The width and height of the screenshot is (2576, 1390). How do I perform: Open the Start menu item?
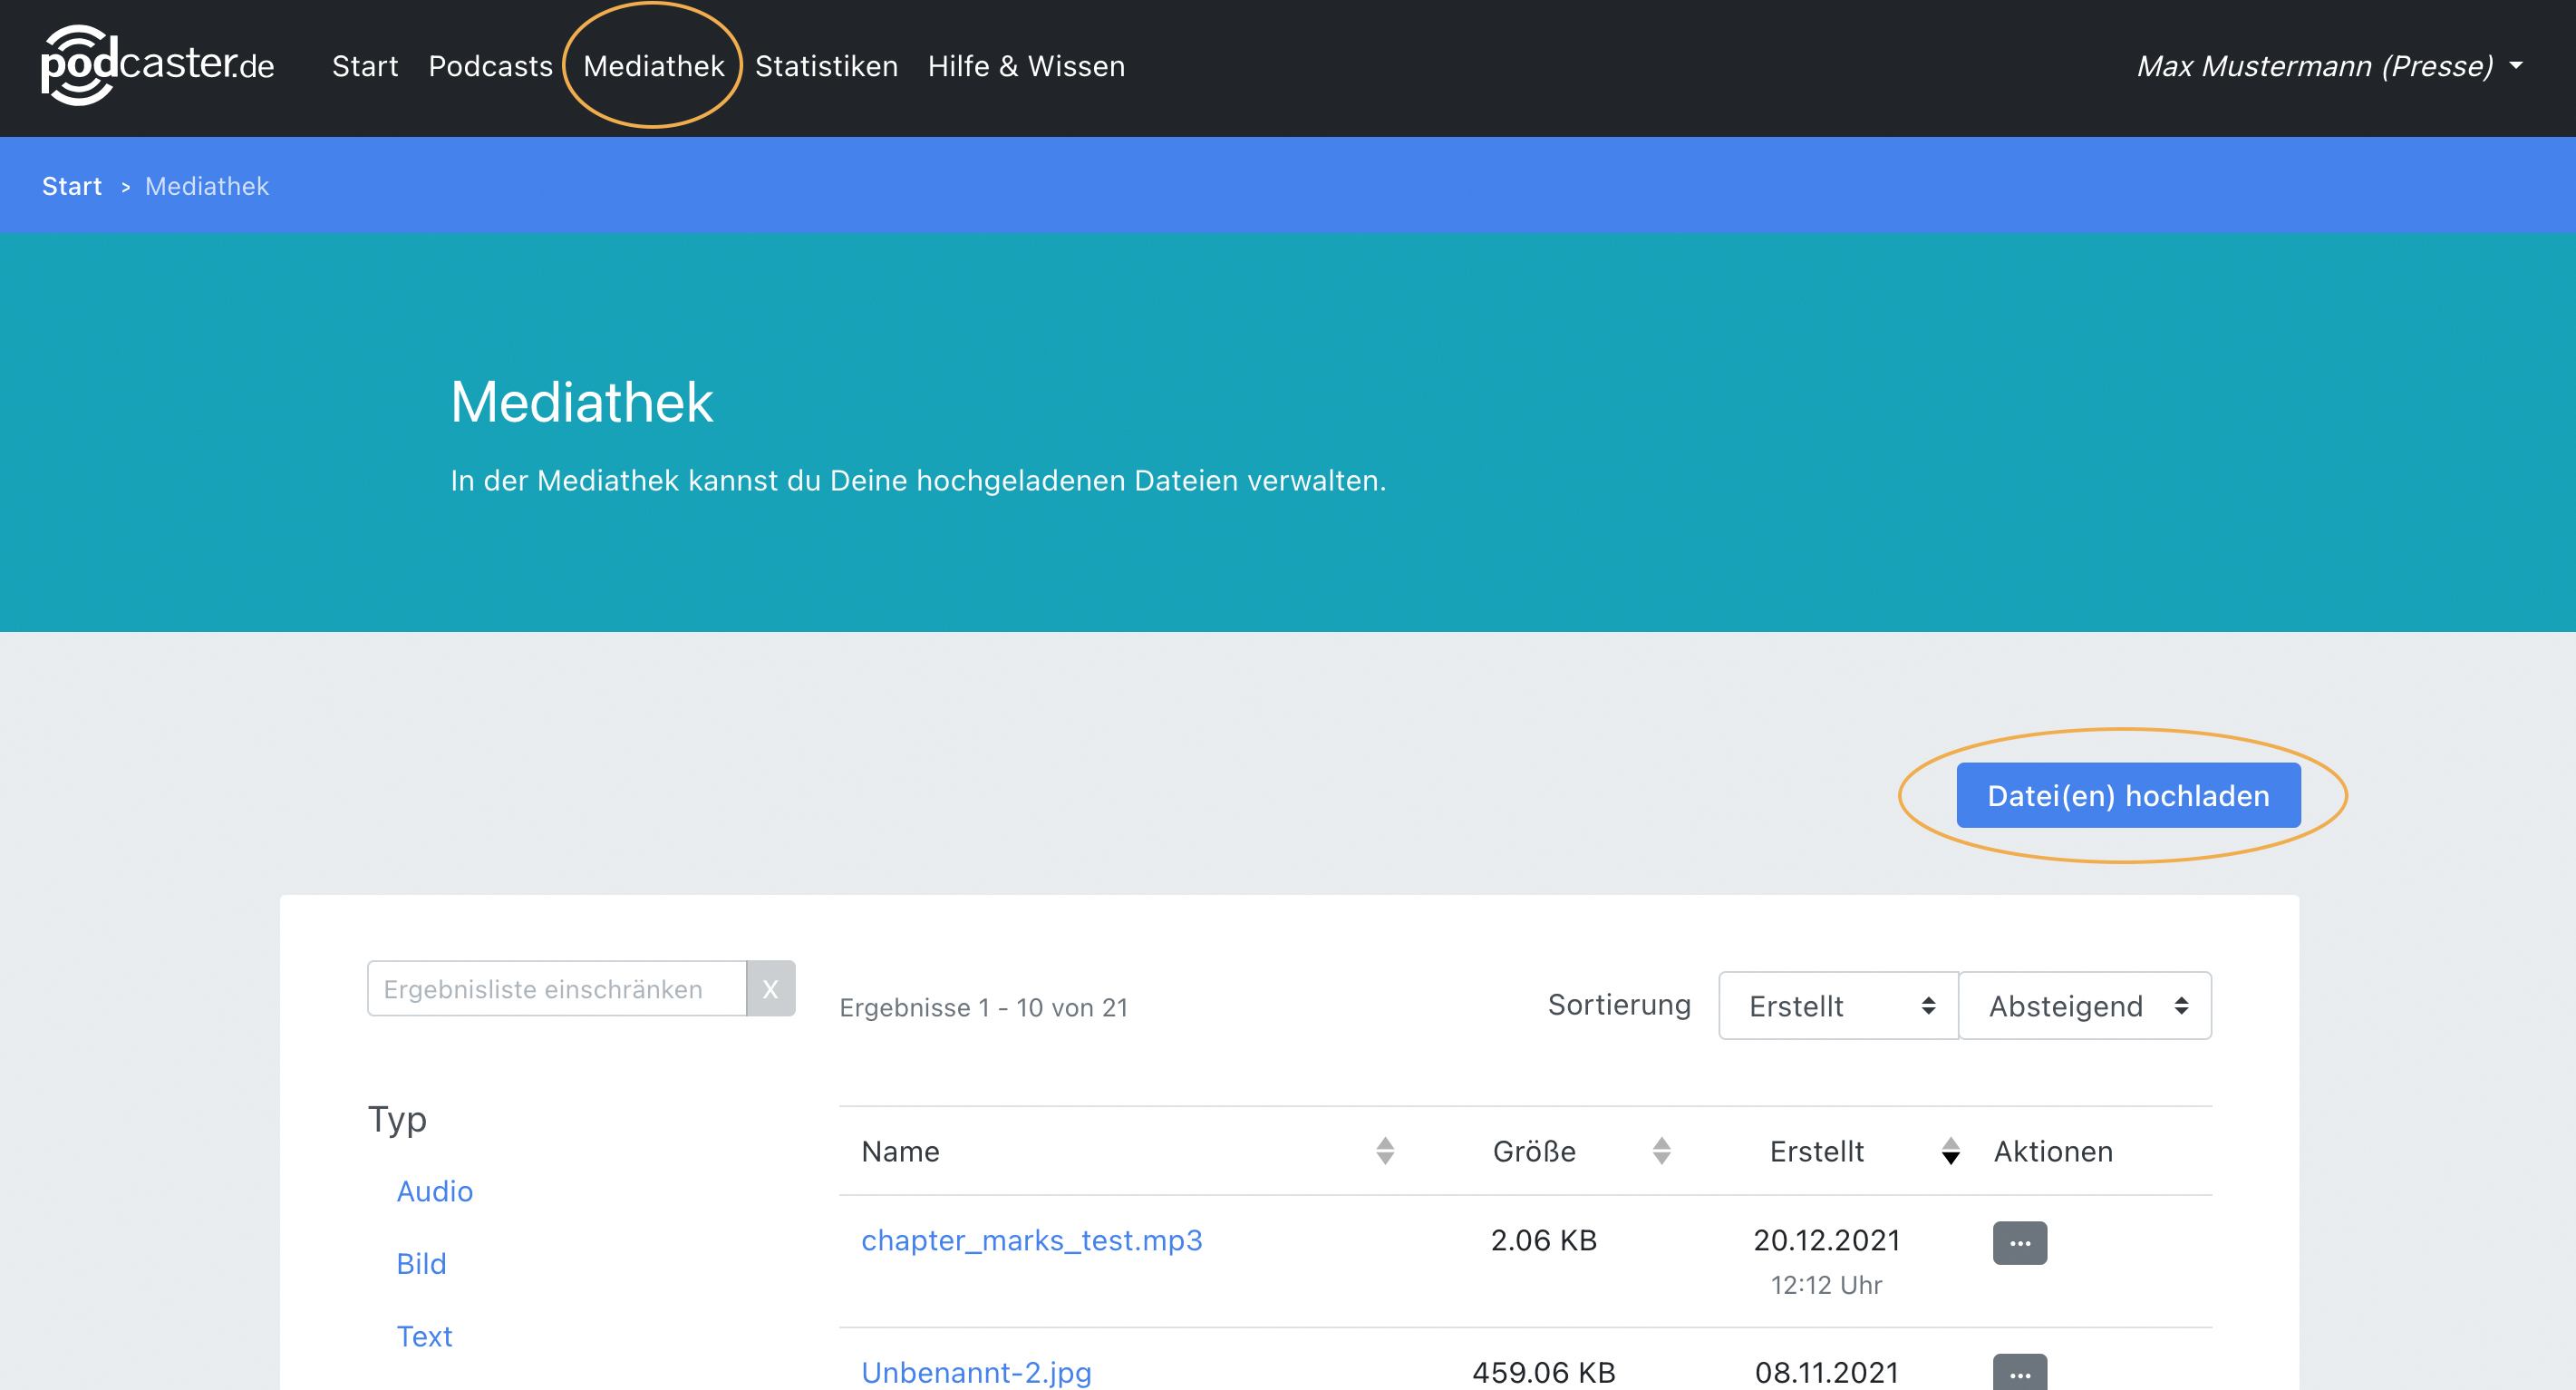tap(365, 66)
